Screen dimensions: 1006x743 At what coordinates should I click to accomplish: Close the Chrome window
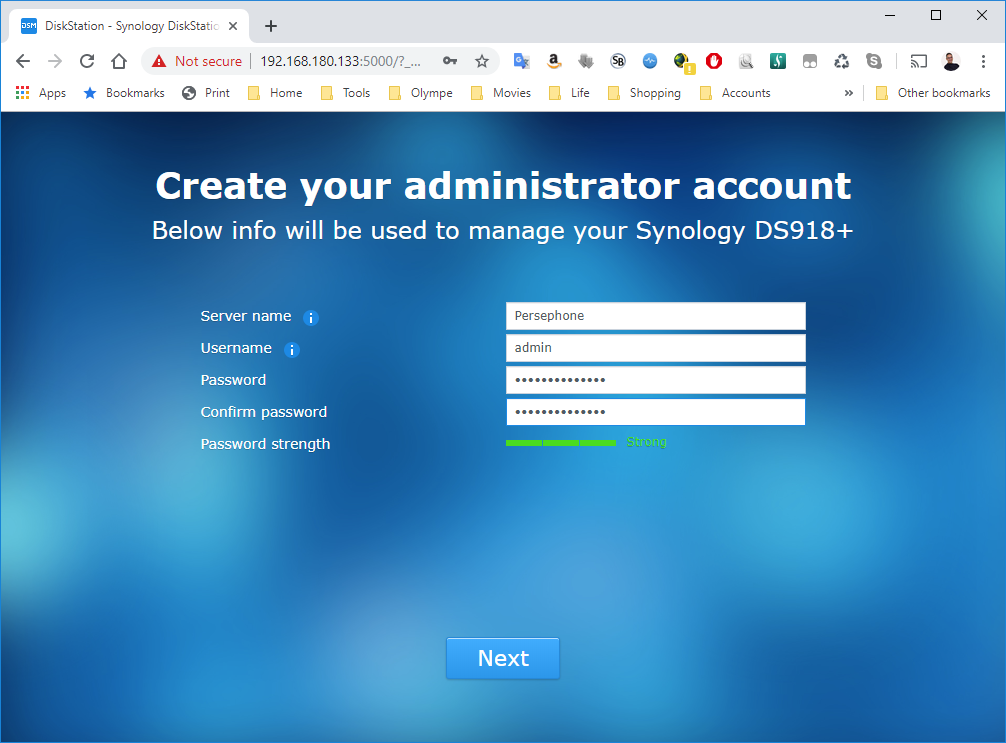coord(982,15)
